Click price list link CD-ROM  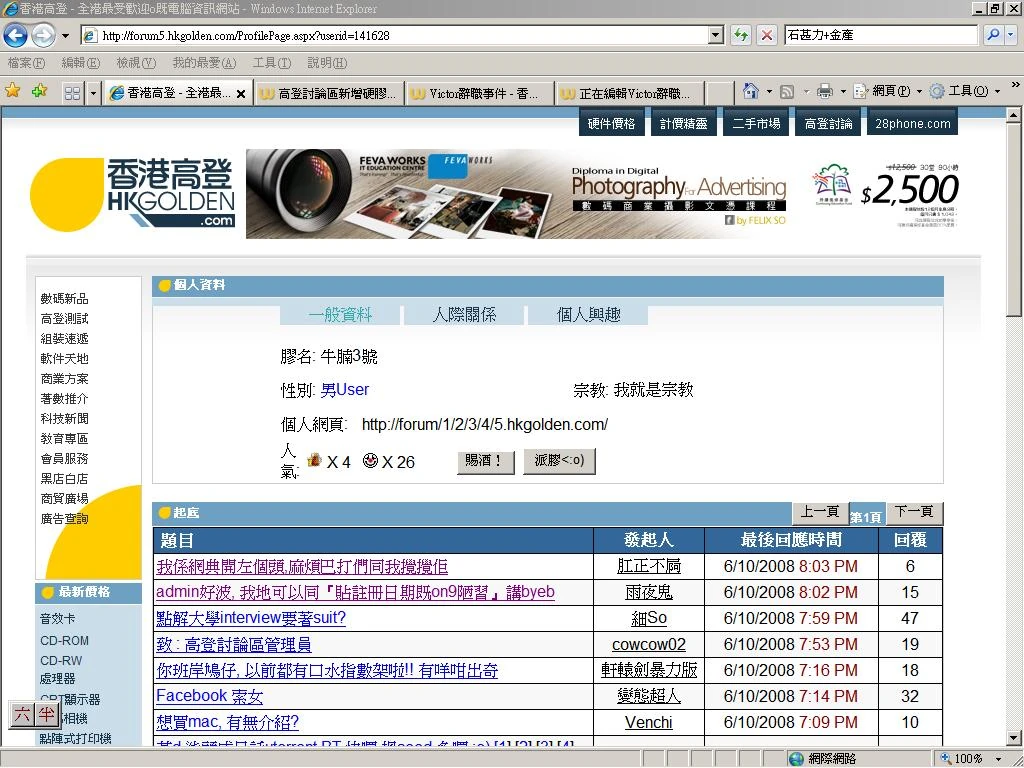(x=64, y=641)
